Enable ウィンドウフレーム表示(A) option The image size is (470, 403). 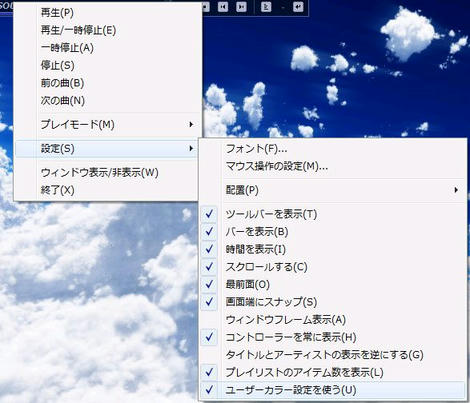click(x=333, y=320)
